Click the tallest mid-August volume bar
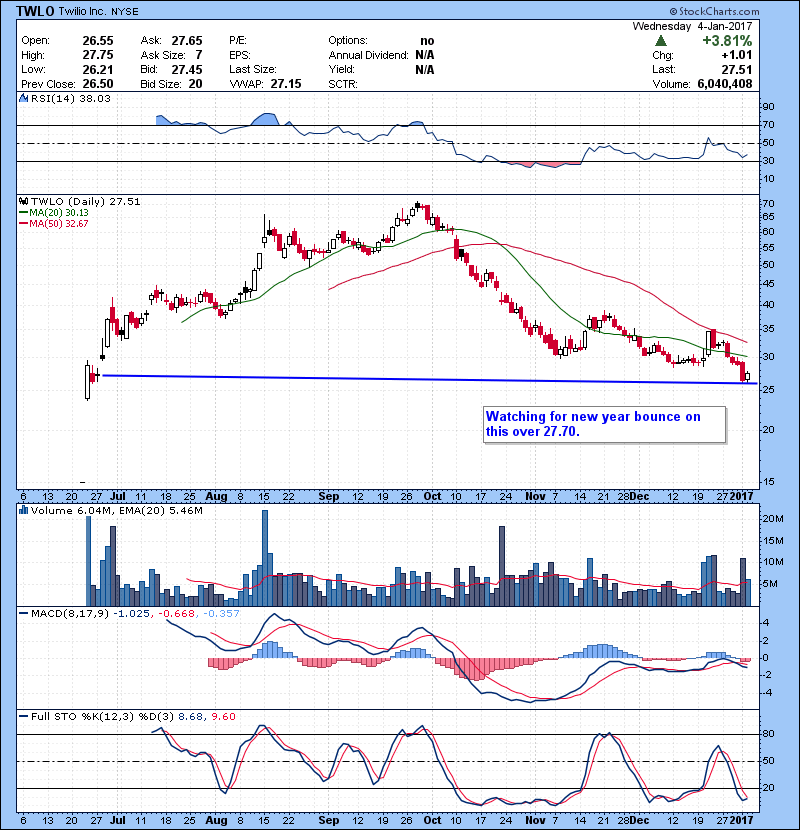800x830 pixels. click(x=265, y=558)
